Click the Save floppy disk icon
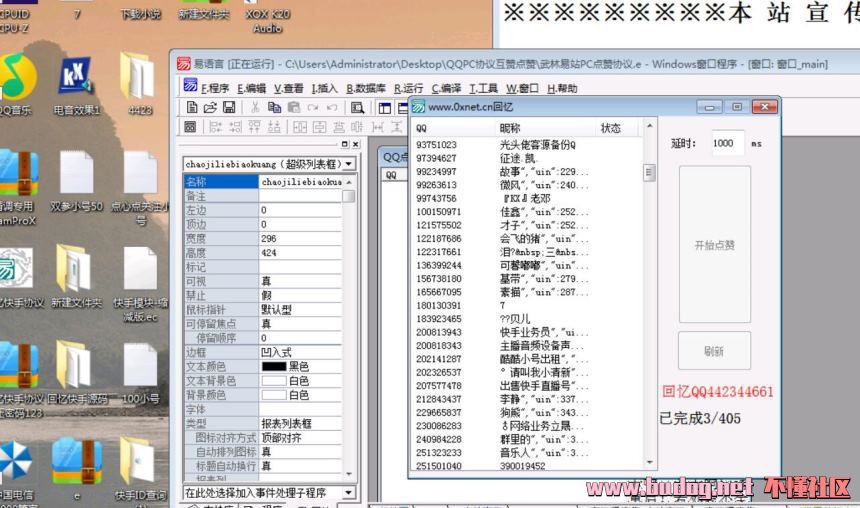 (x=229, y=108)
